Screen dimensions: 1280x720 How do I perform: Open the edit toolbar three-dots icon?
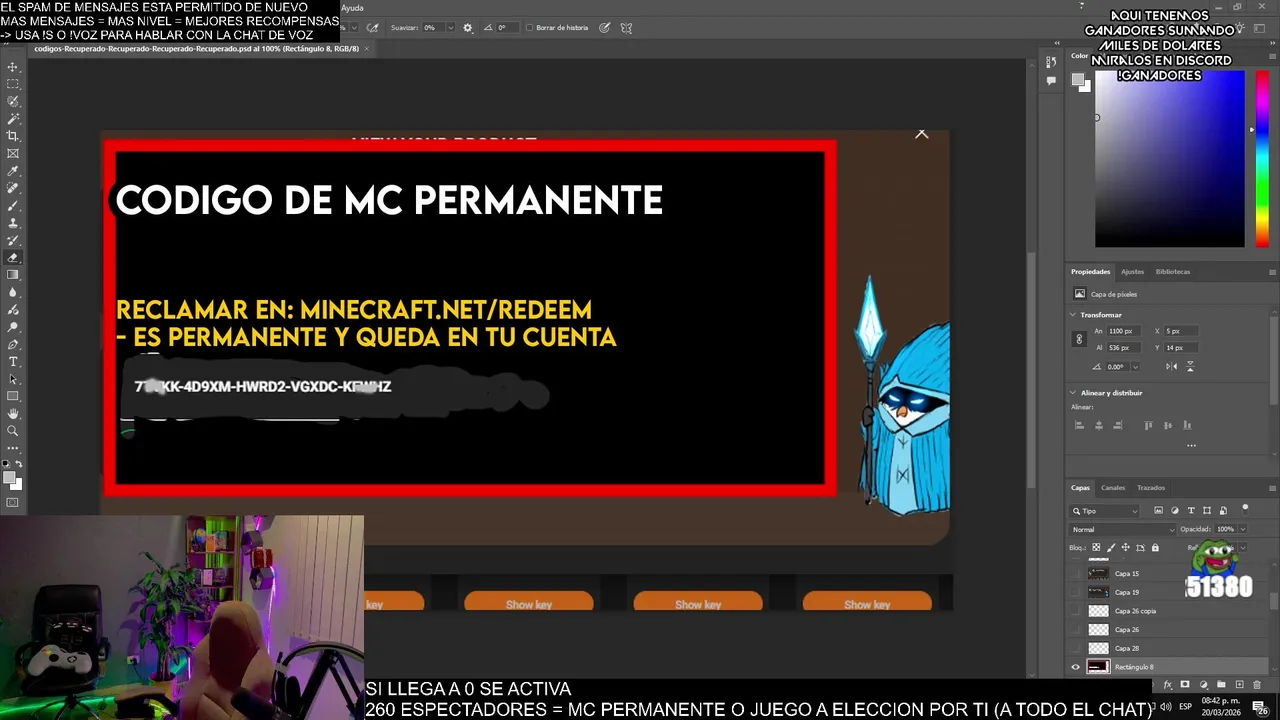13,448
